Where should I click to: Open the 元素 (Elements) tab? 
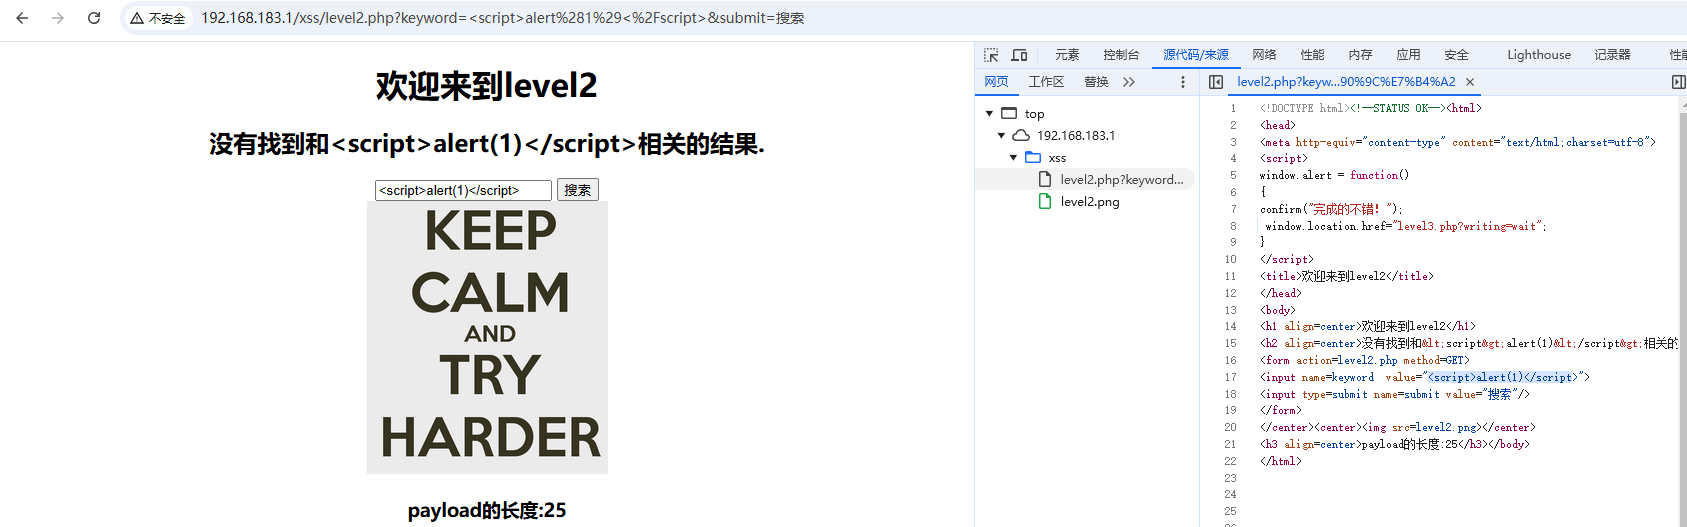pyautogui.click(x=1067, y=55)
